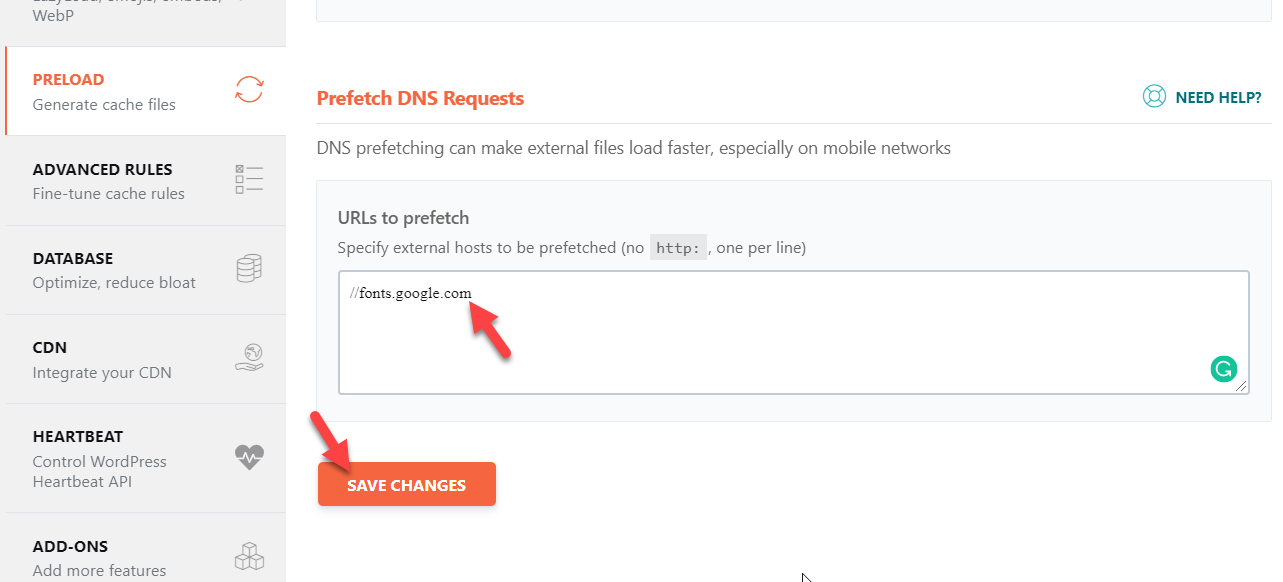Click the Prefetch DNS Requests heading
The image size is (1283, 582).
420,98
